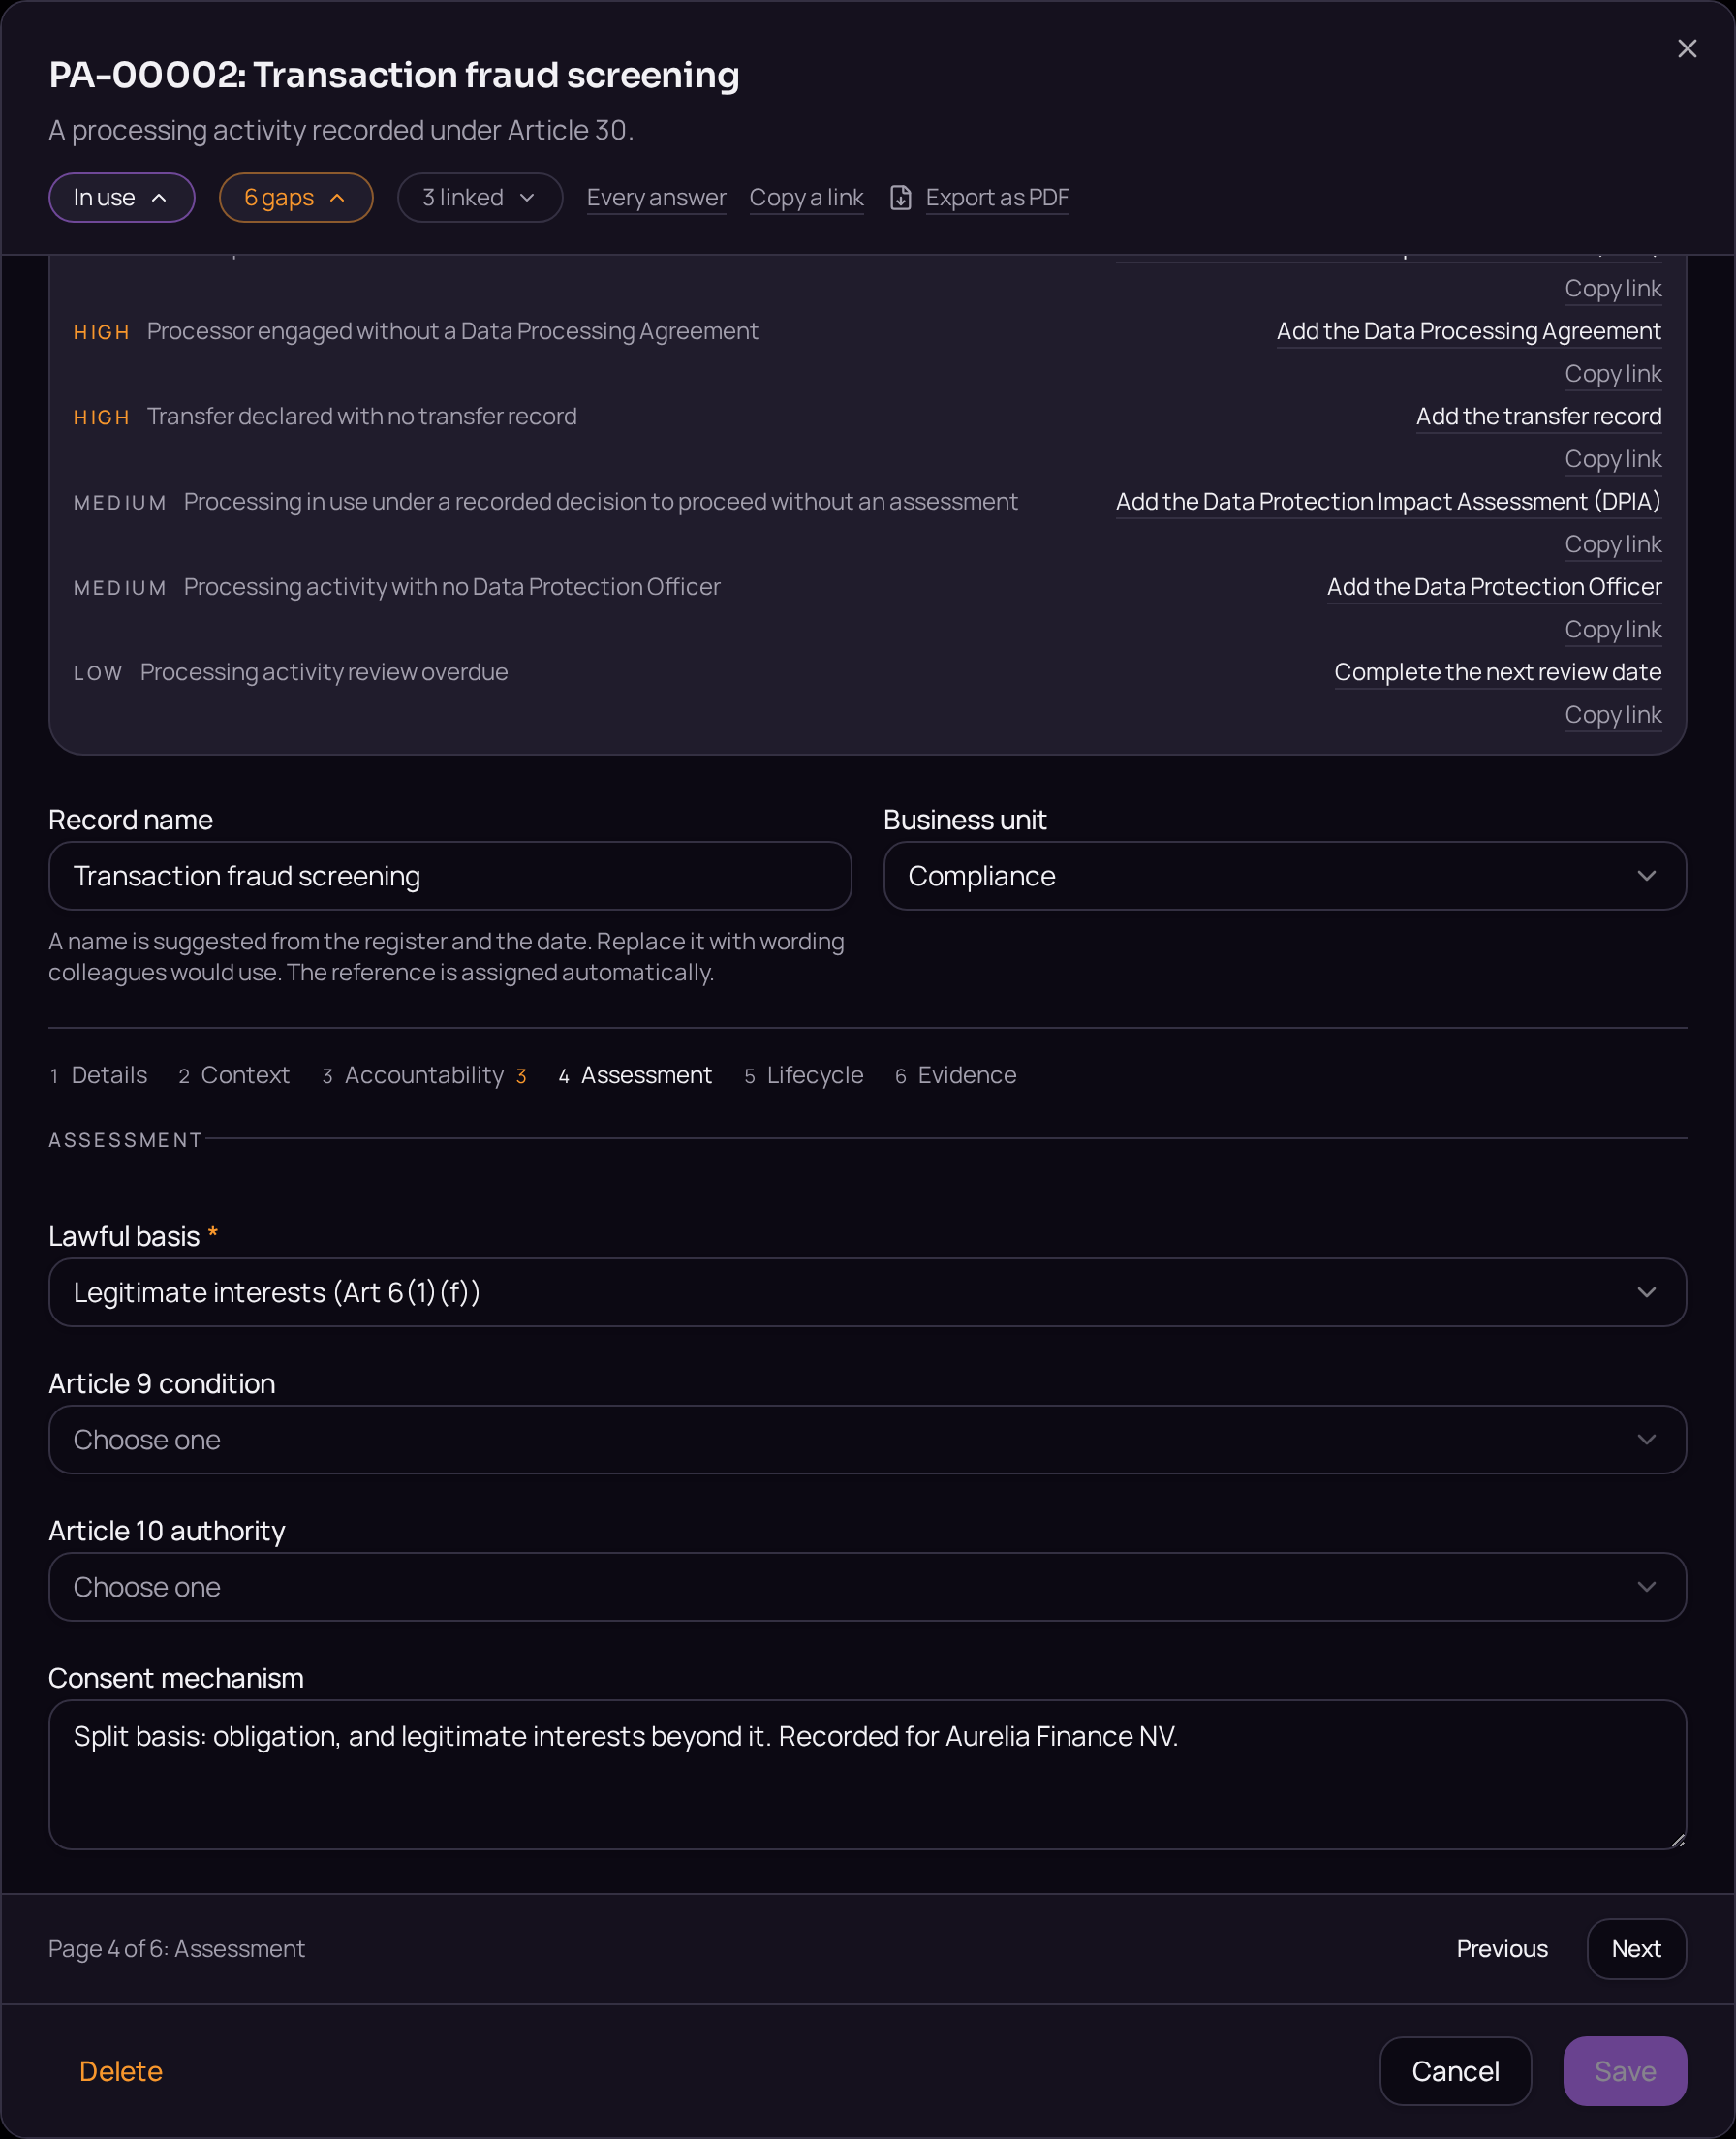
Task: Open the In use status dropdown
Action: pos(122,198)
